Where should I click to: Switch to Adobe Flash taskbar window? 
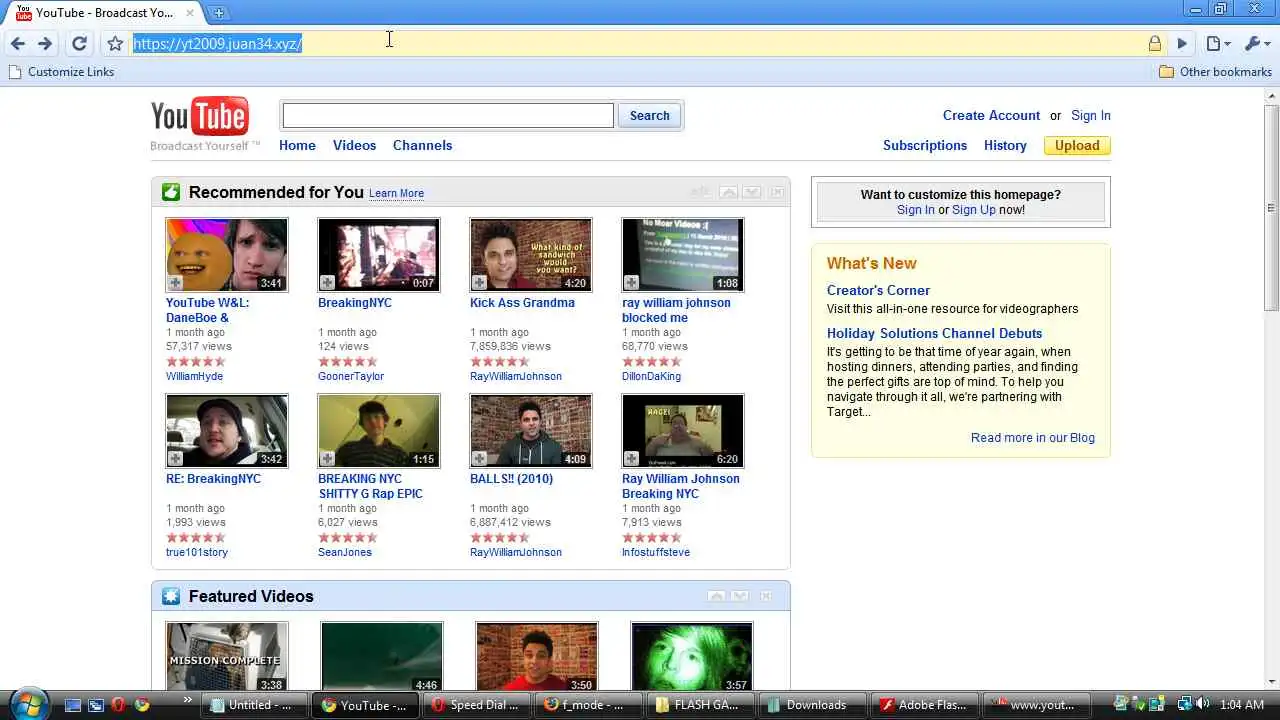[x=925, y=705]
